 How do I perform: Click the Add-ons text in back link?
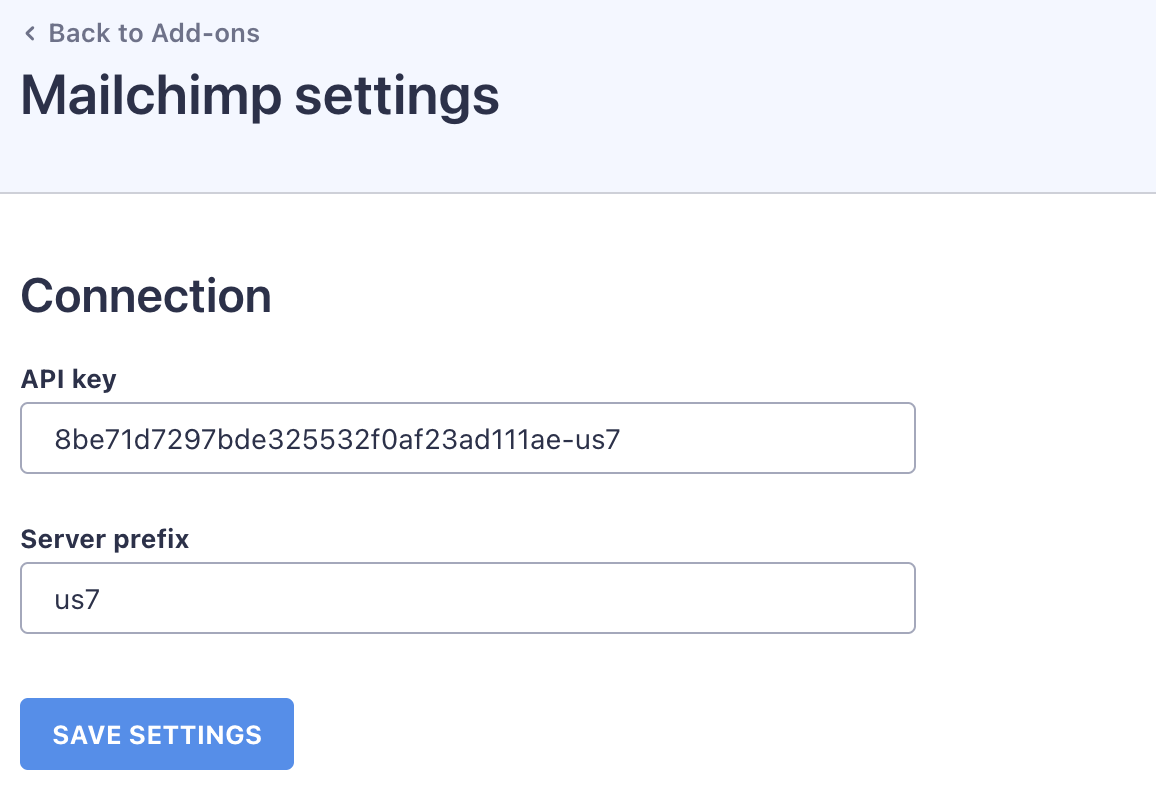205,33
